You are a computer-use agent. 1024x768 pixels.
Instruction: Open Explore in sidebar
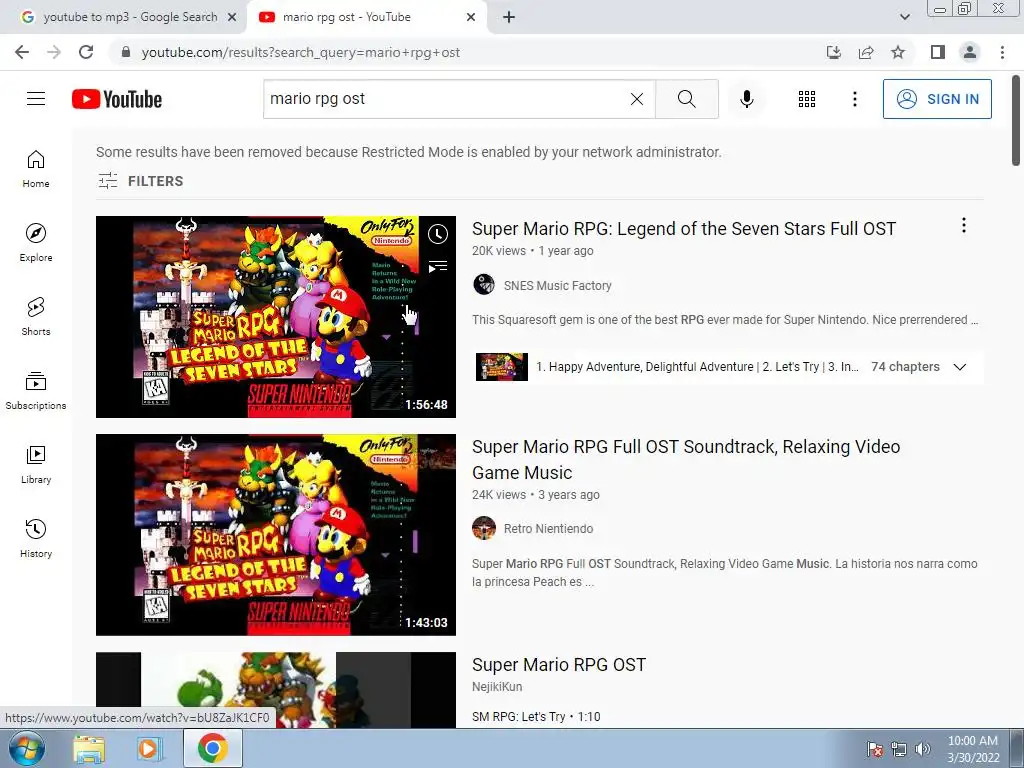pyautogui.click(x=36, y=243)
